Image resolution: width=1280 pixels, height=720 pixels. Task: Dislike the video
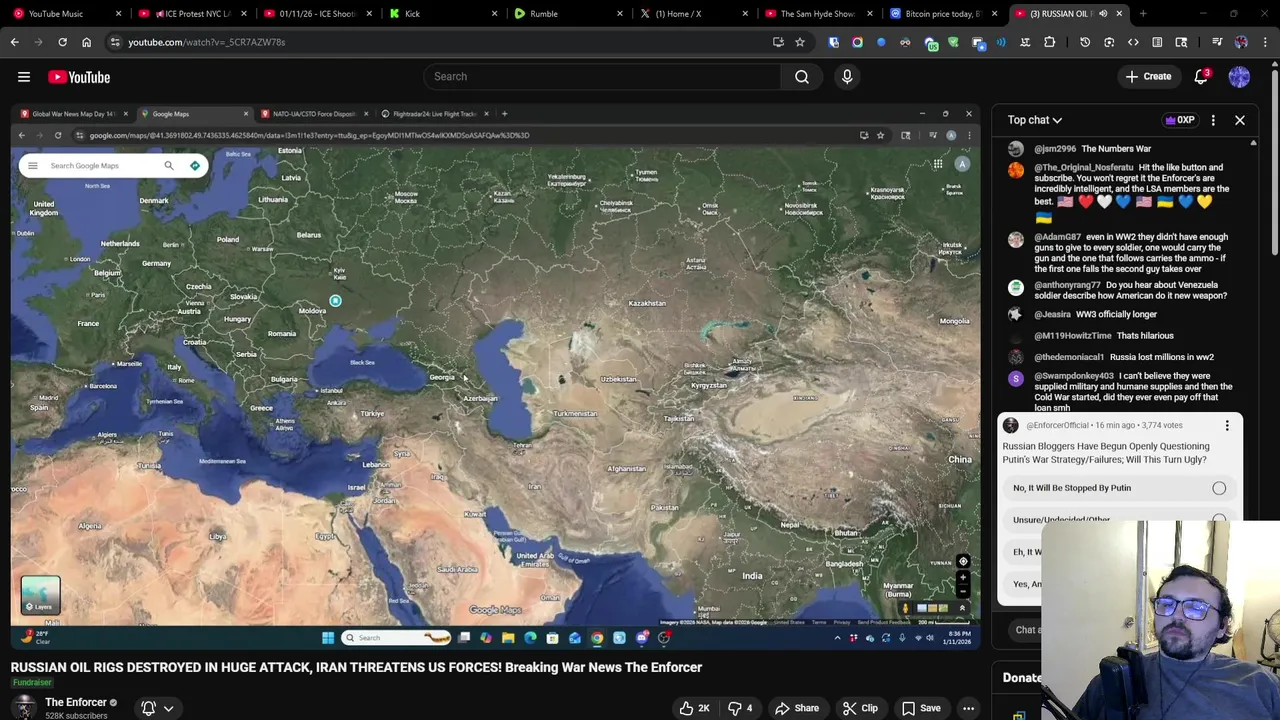742,708
